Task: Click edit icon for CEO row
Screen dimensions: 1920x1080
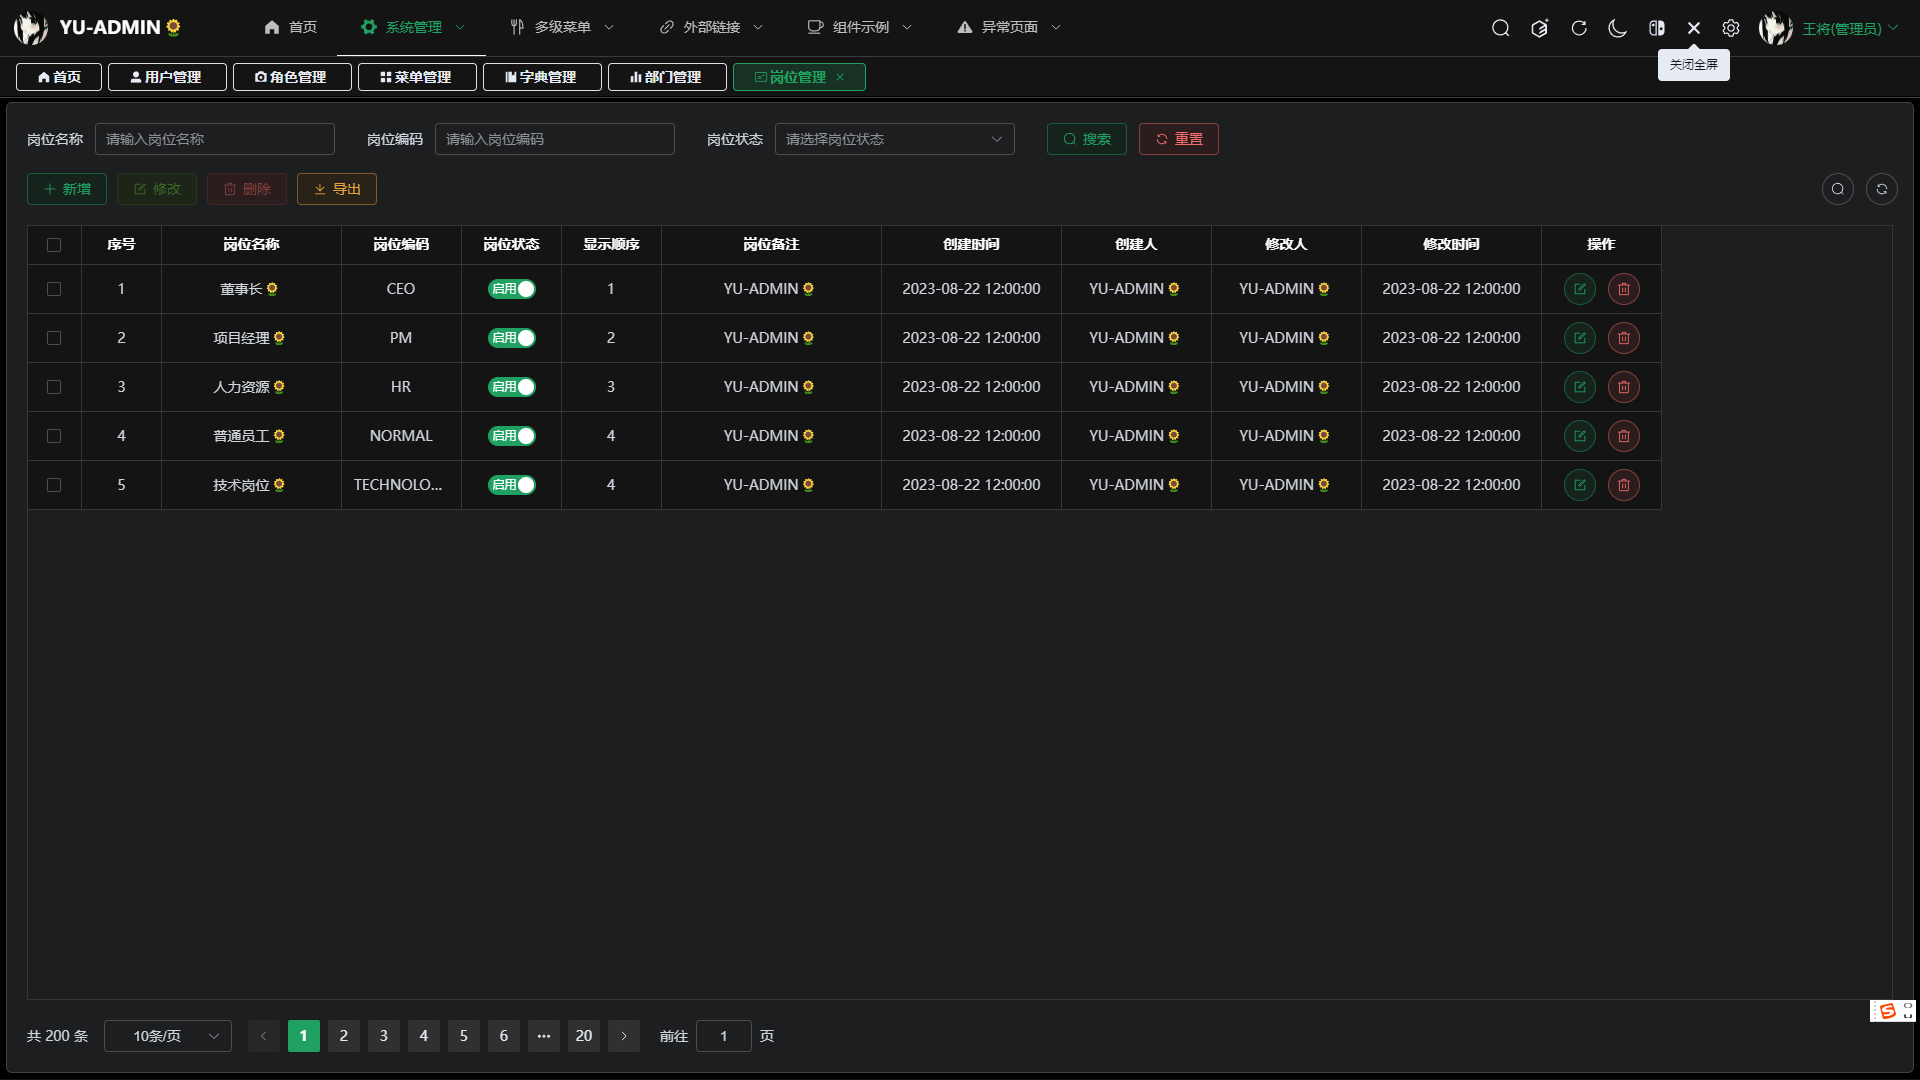Action: 1579,289
